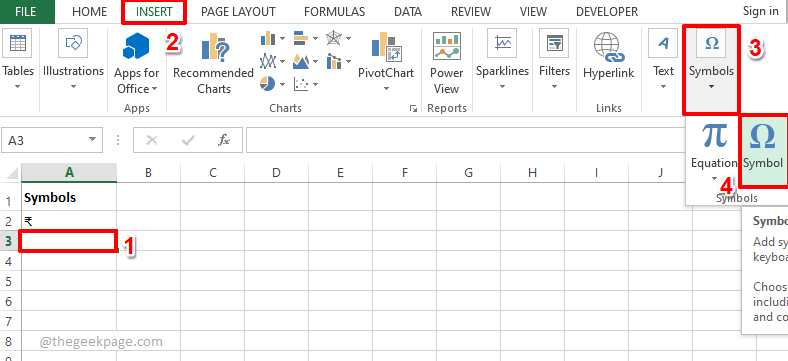Image resolution: width=788 pixels, height=361 pixels.
Task: Cancel entry with the X button
Action: (x=151, y=140)
